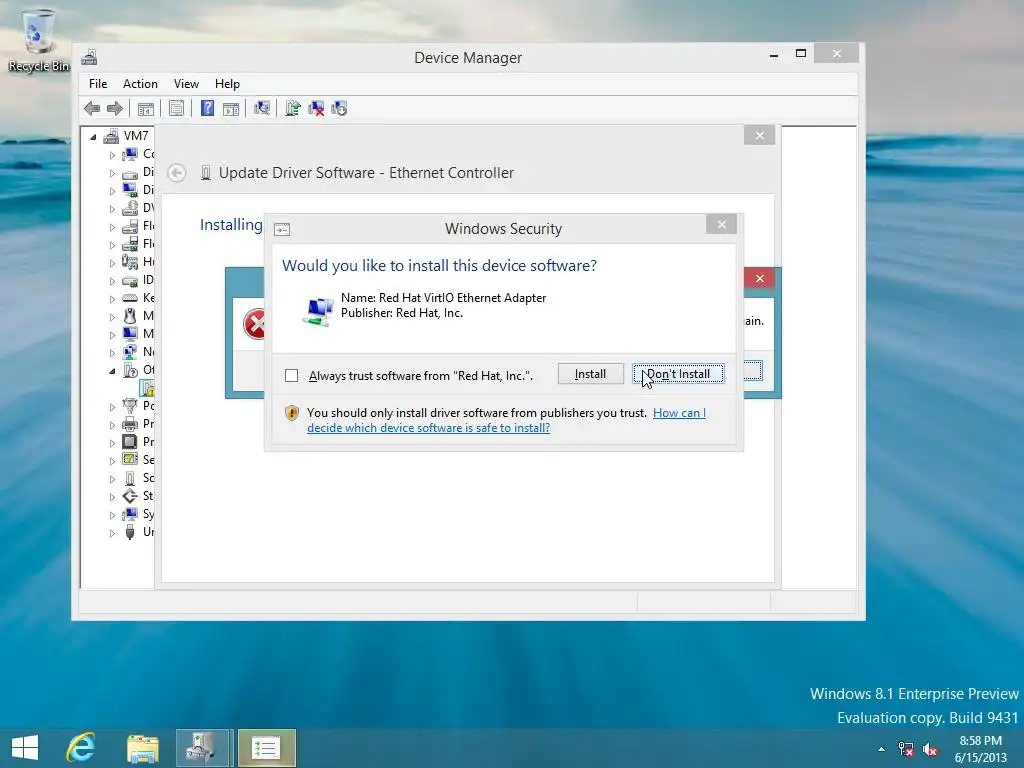
Task: Click the network status icon in system tray
Action: pos(906,749)
